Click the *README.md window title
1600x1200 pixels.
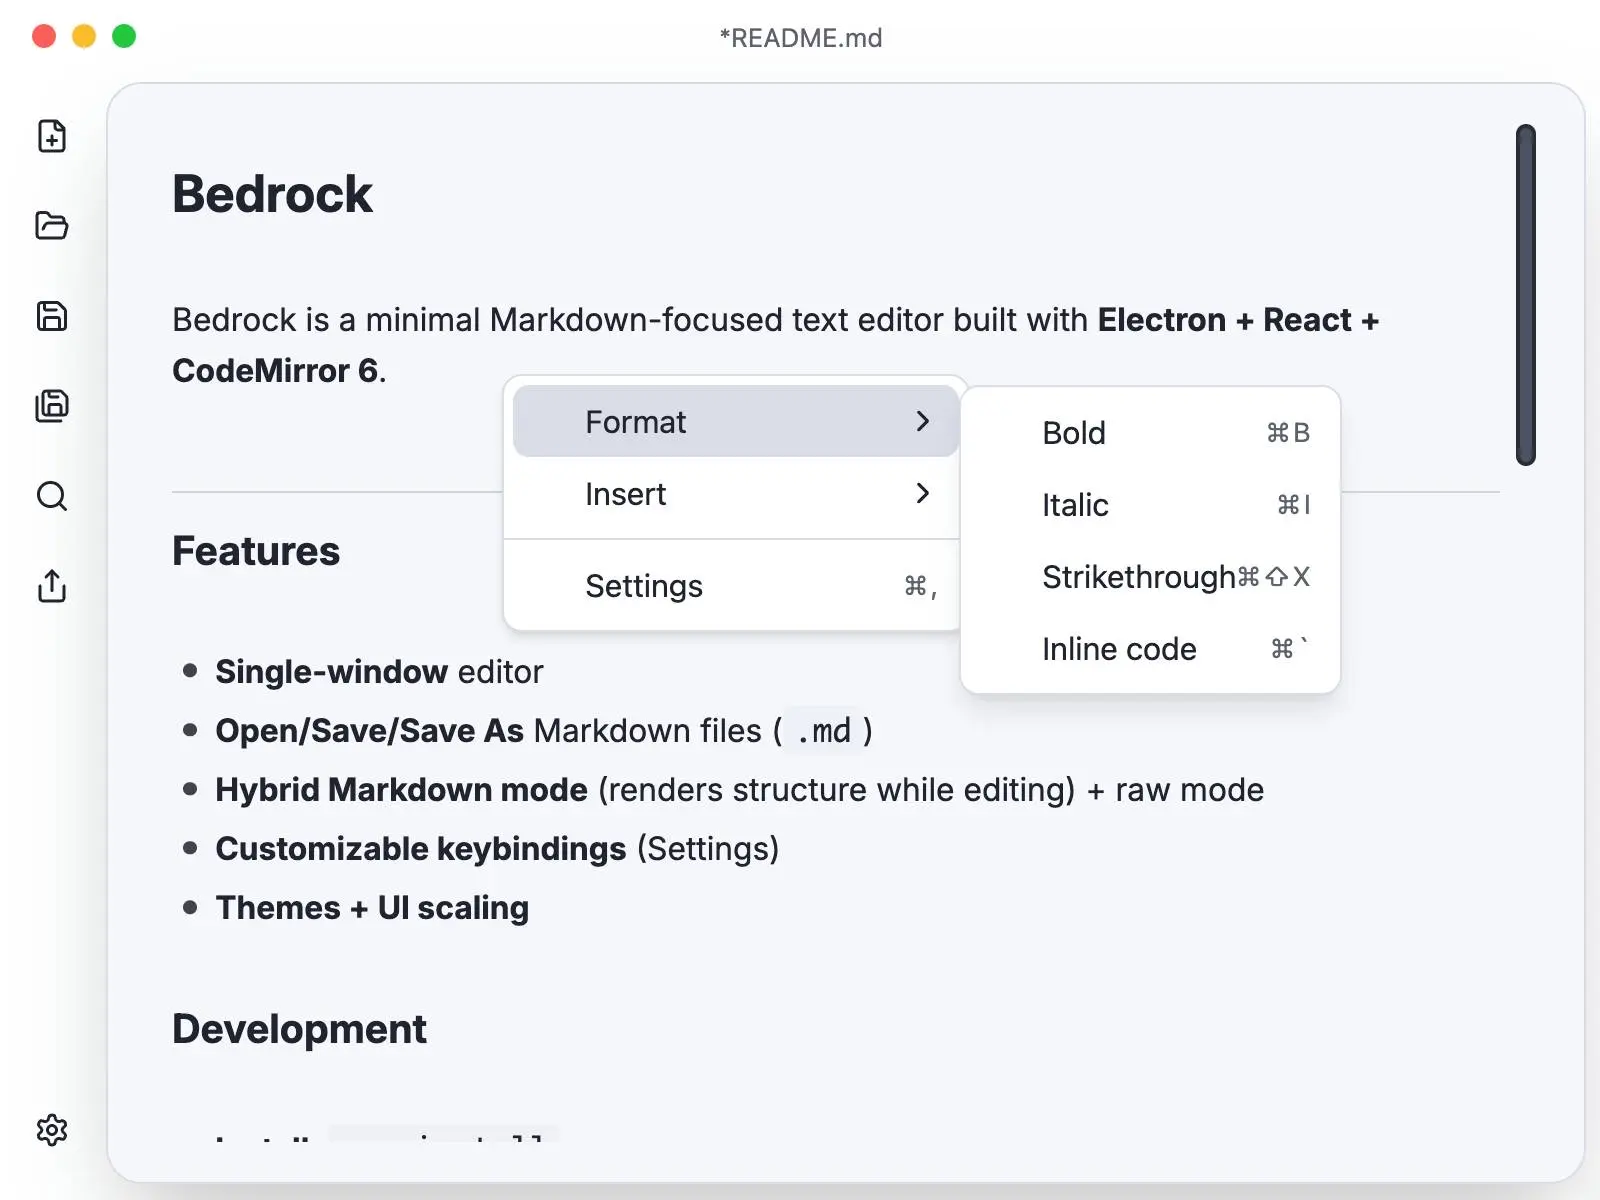click(799, 37)
